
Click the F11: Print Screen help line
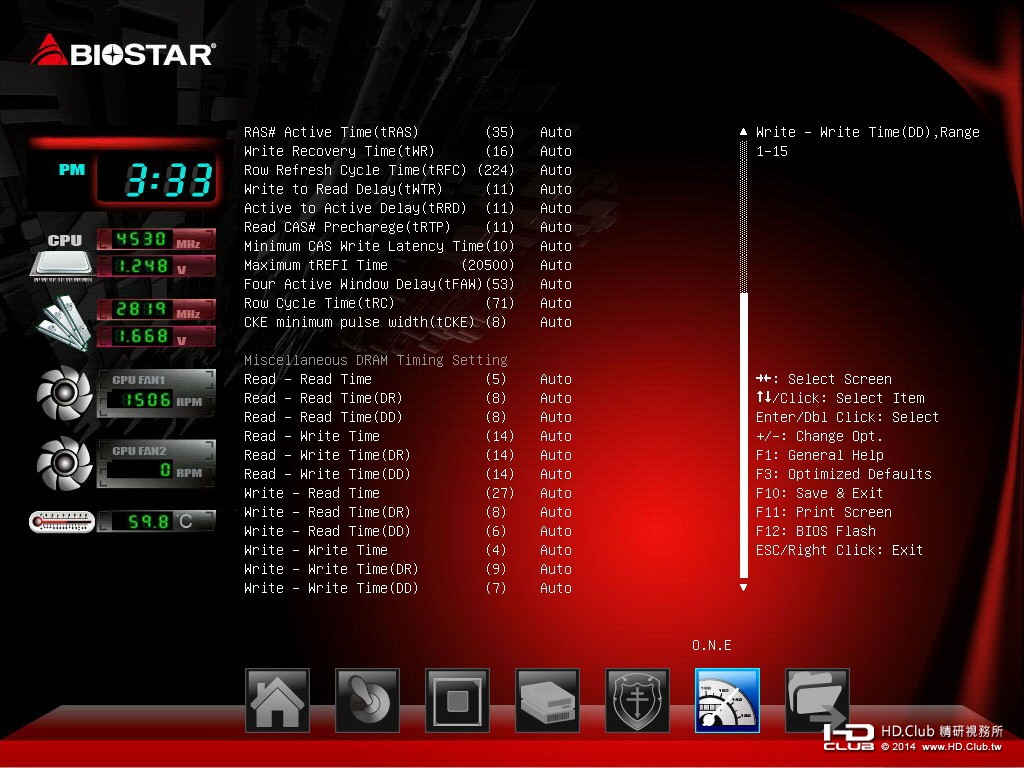(824, 512)
